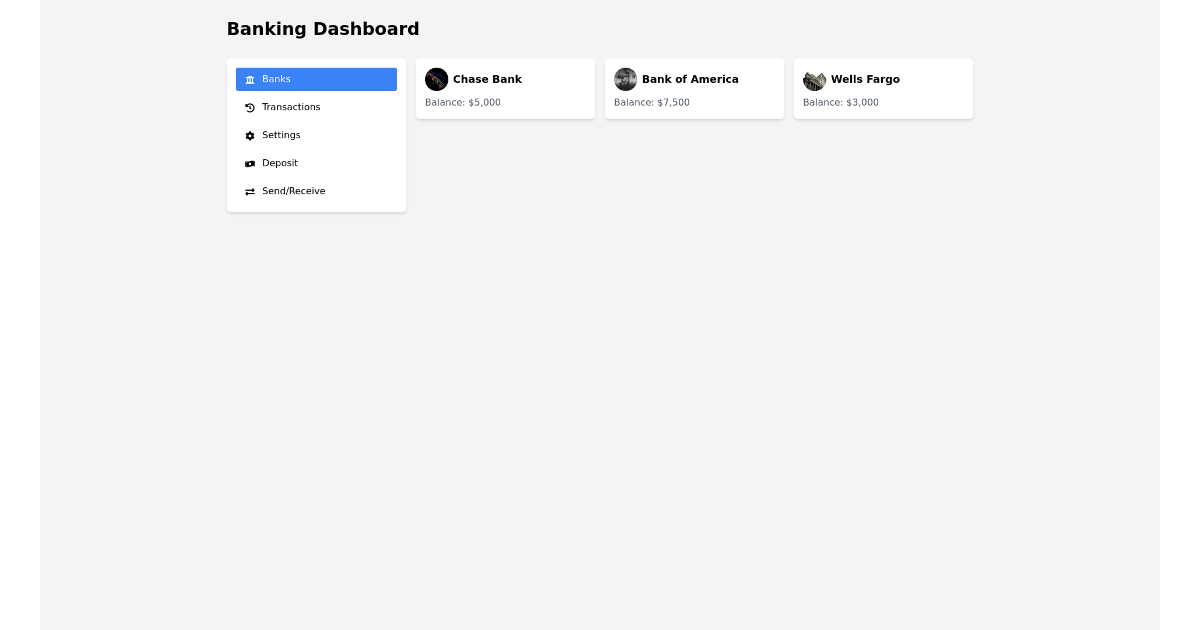Click the money icon next to Deposit
Viewport: 1200px width, 630px height.
coord(249,163)
